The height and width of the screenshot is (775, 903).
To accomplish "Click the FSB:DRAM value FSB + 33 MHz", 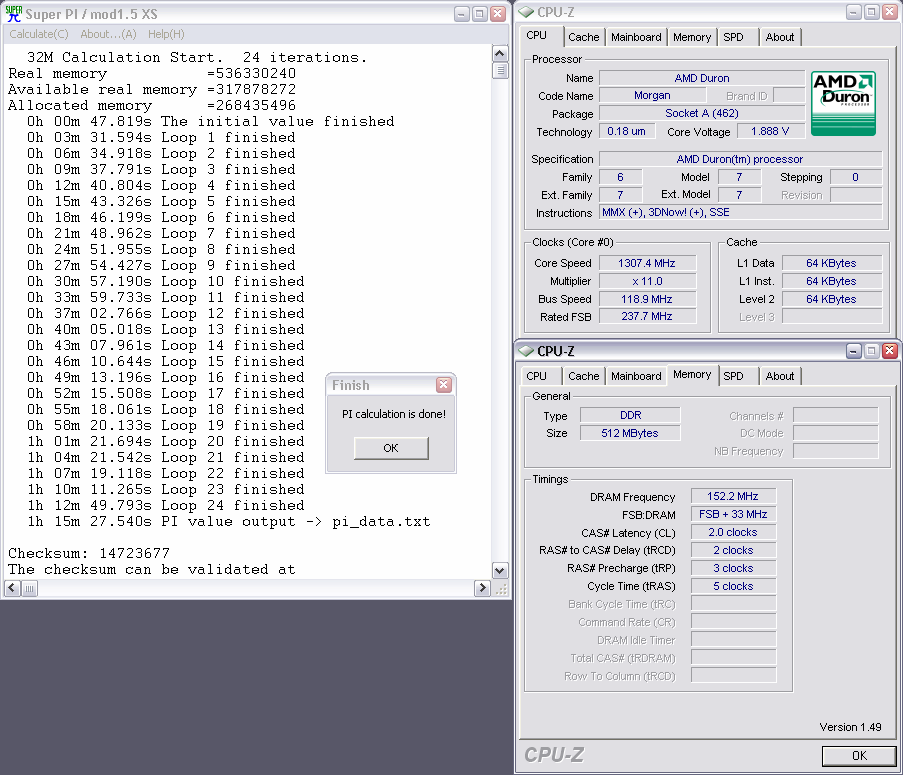I will [x=733, y=514].
